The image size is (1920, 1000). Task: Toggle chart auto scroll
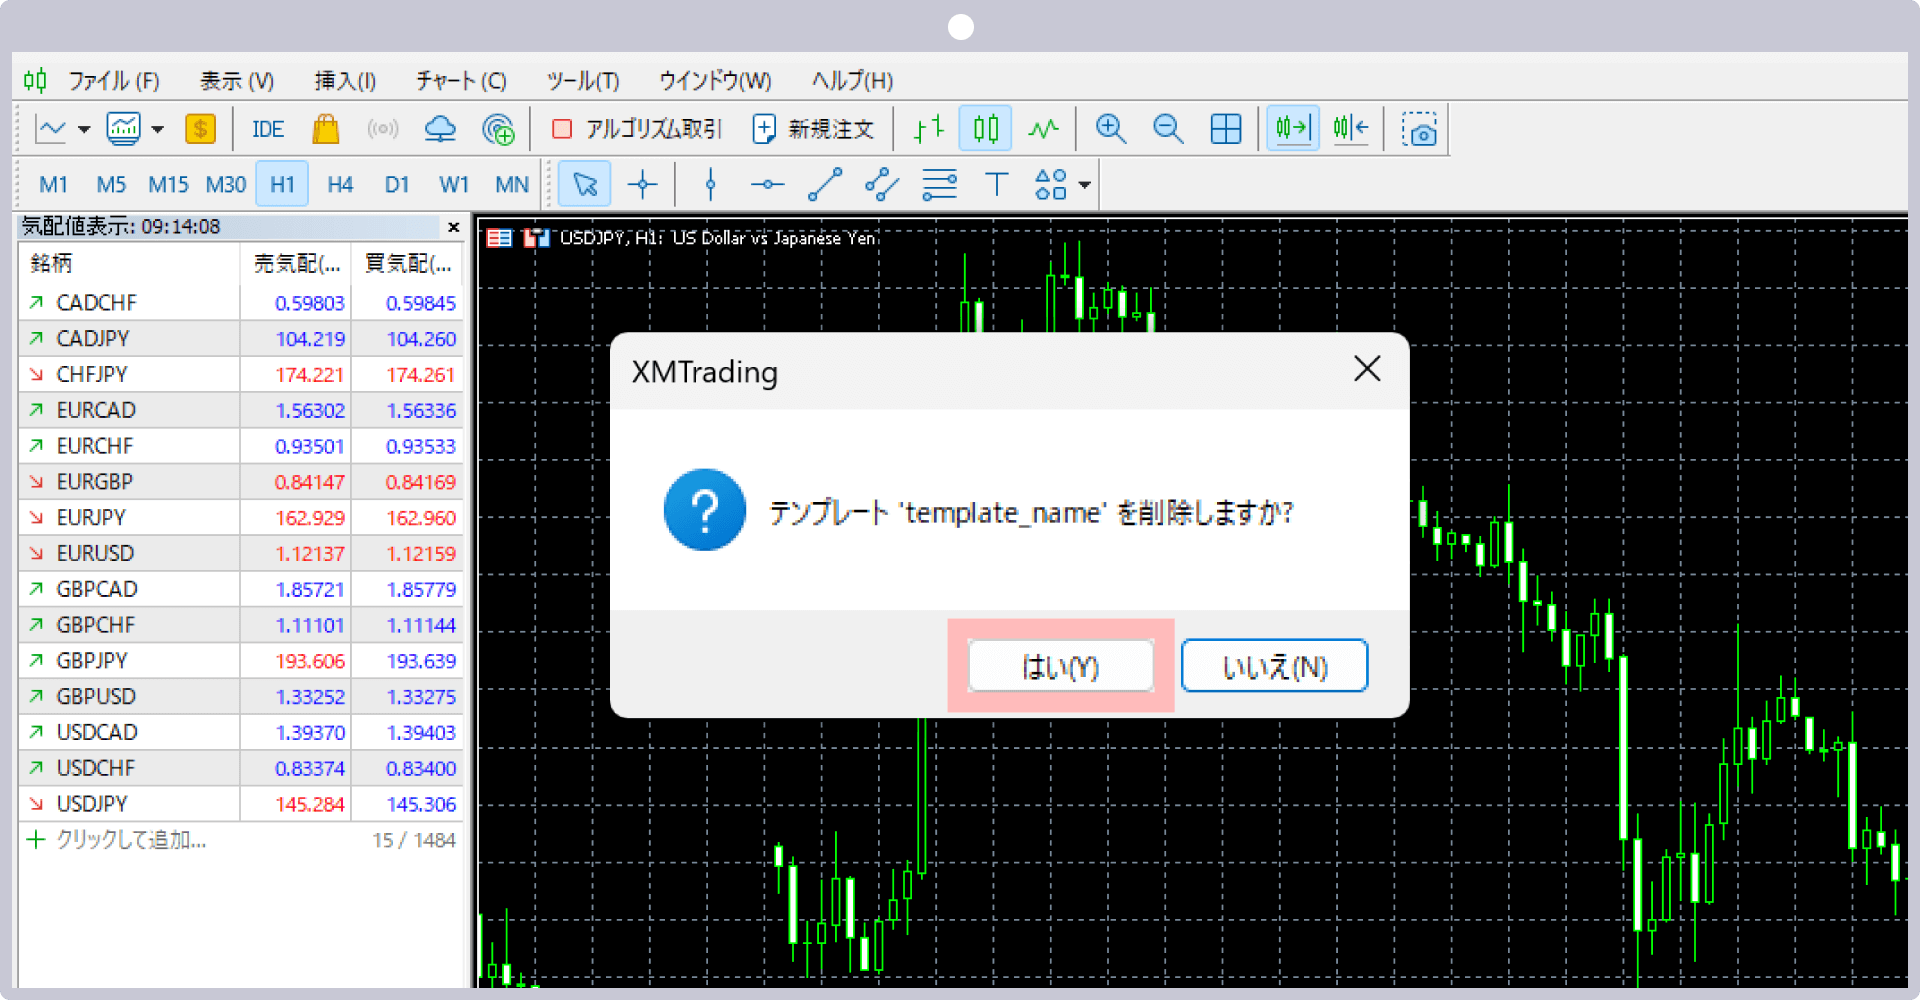pos(1292,128)
